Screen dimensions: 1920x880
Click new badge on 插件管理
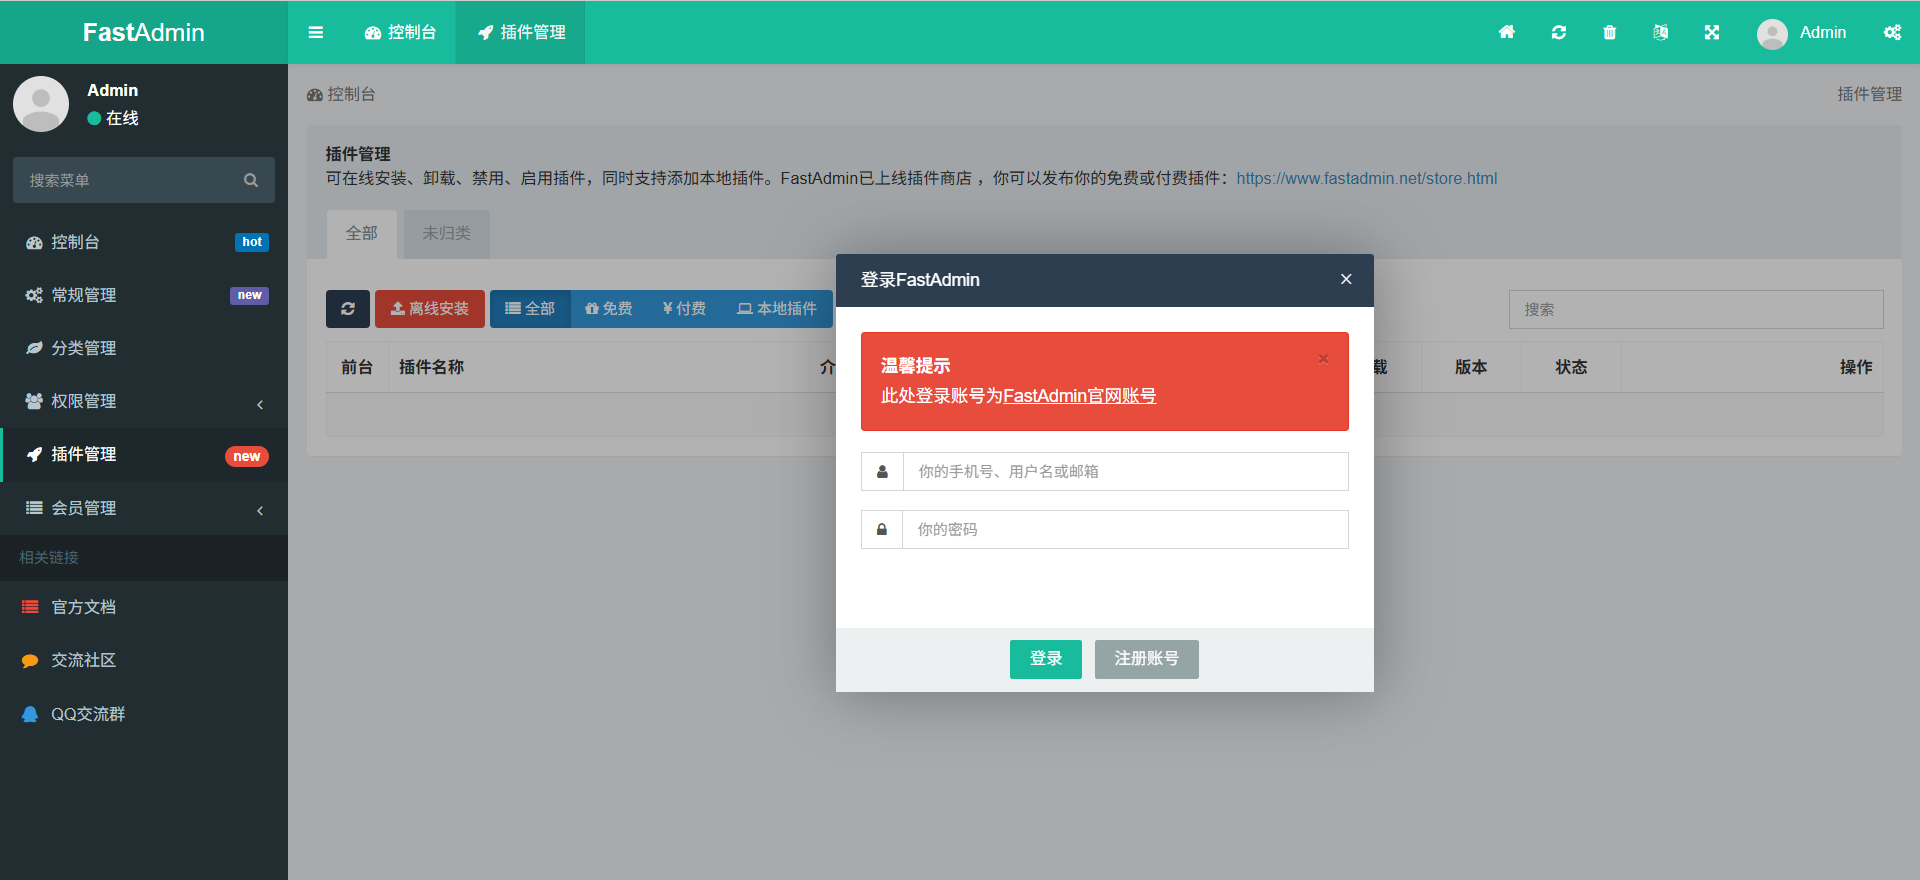click(x=247, y=456)
